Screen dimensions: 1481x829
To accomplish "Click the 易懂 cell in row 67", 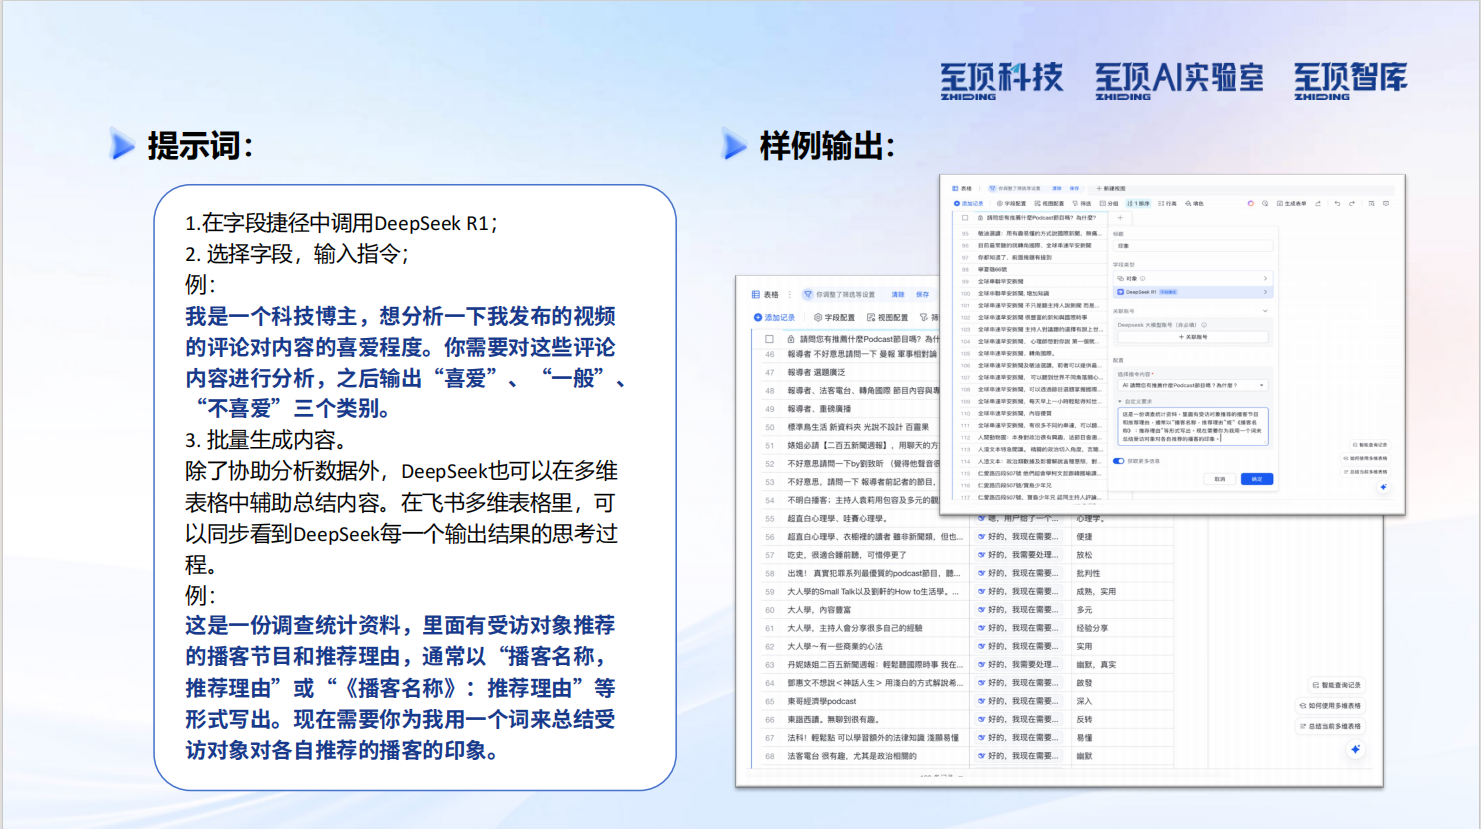I will click(x=1122, y=737).
